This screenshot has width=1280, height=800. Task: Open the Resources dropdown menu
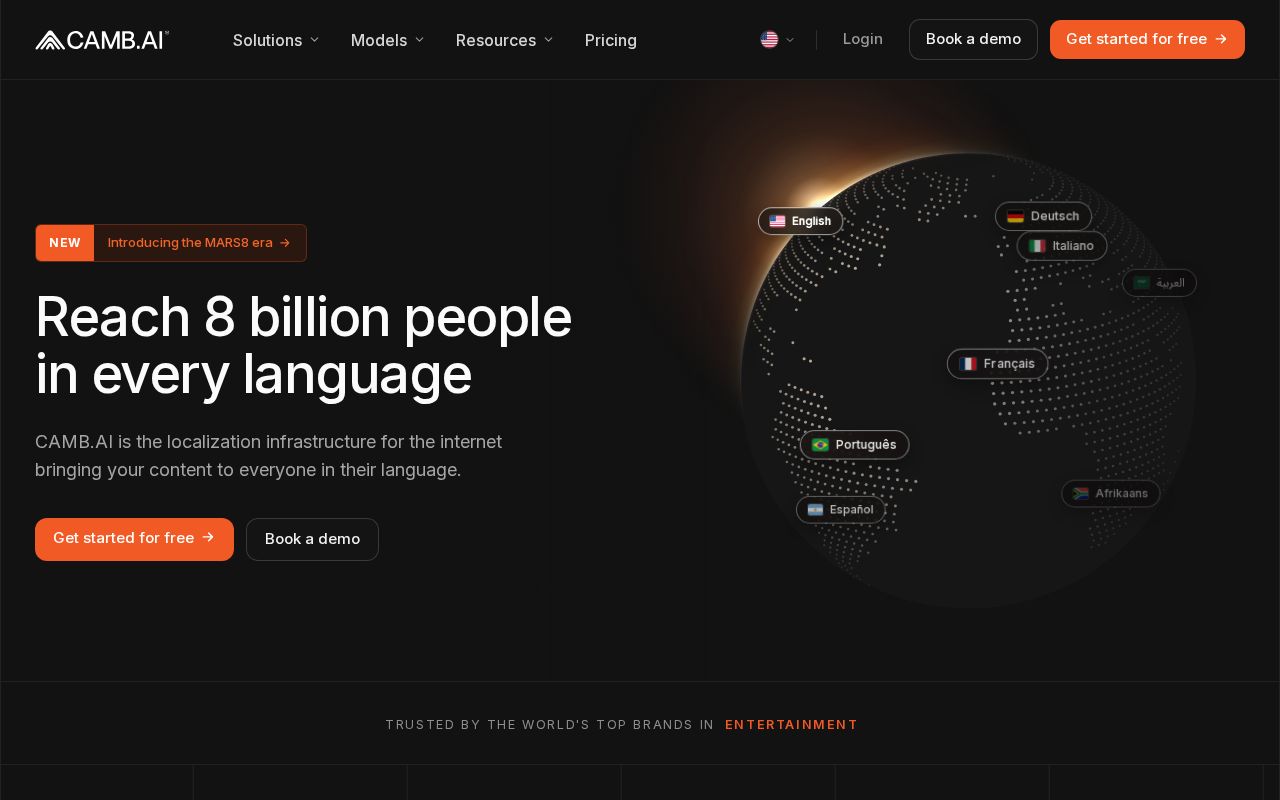click(505, 40)
